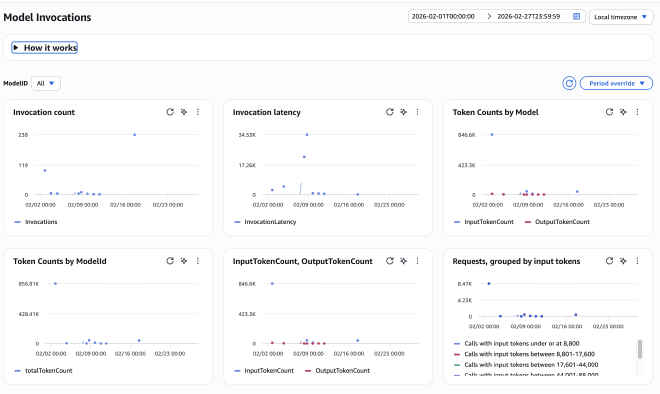Click the dashboard refresh circular button
The width and height of the screenshot is (660, 394).
point(569,83)
